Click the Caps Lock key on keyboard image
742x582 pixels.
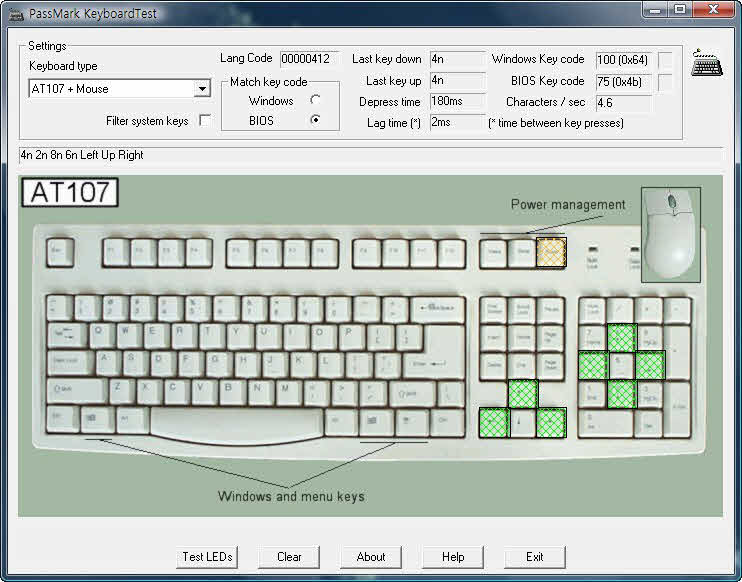click(x=71, y=363)
